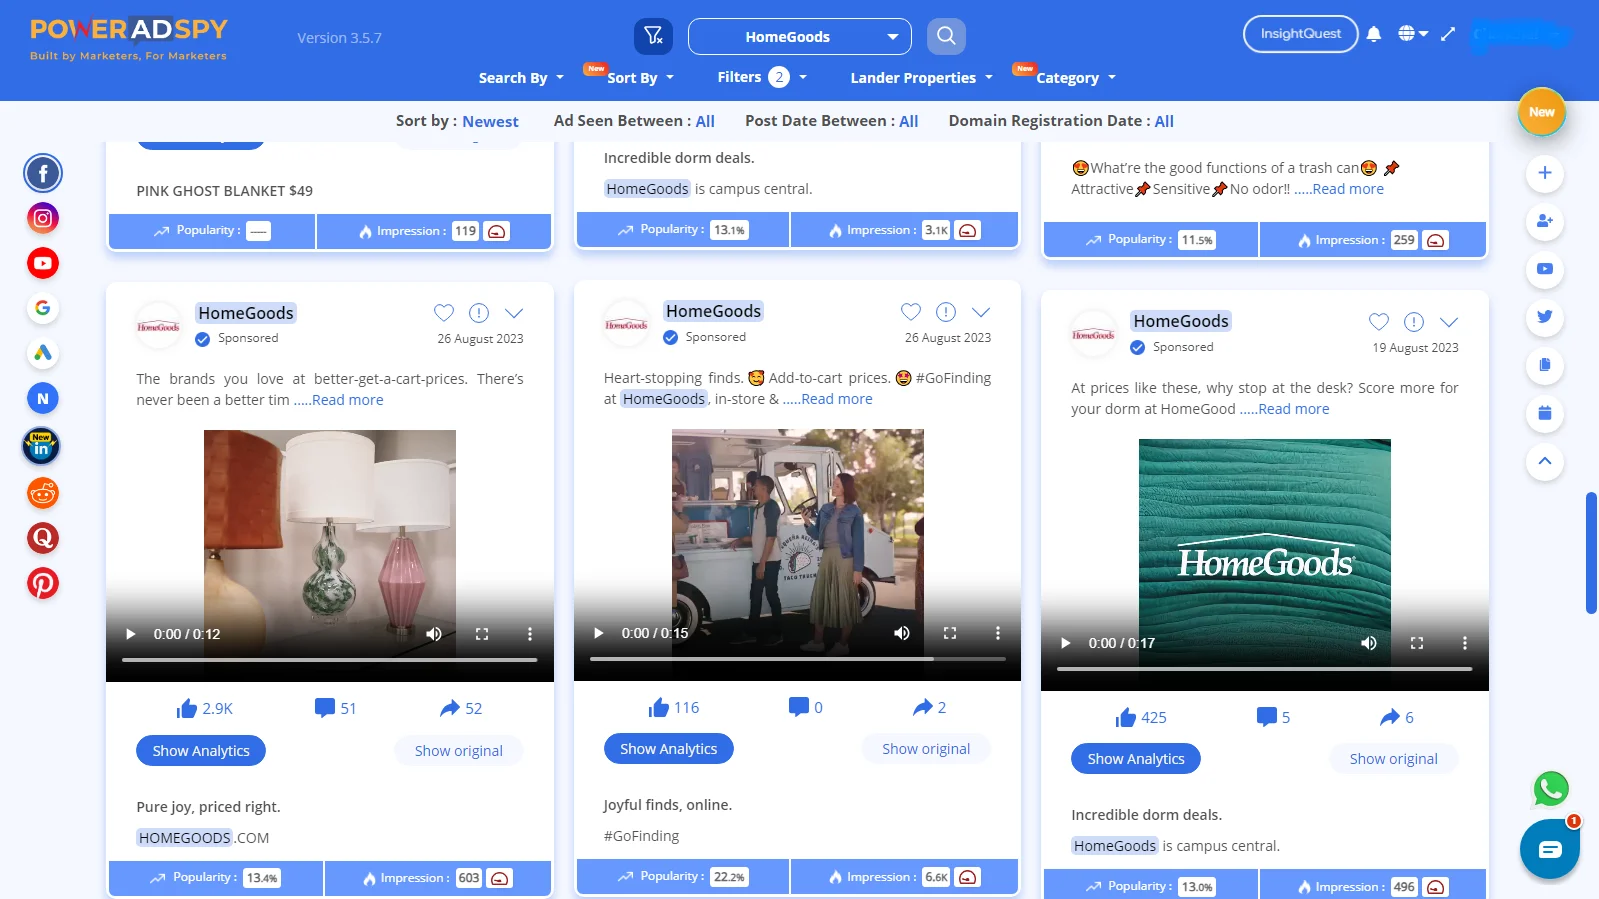1599x899 pixels.
Task: Open the Category menu
Action: pos(1075,78)
